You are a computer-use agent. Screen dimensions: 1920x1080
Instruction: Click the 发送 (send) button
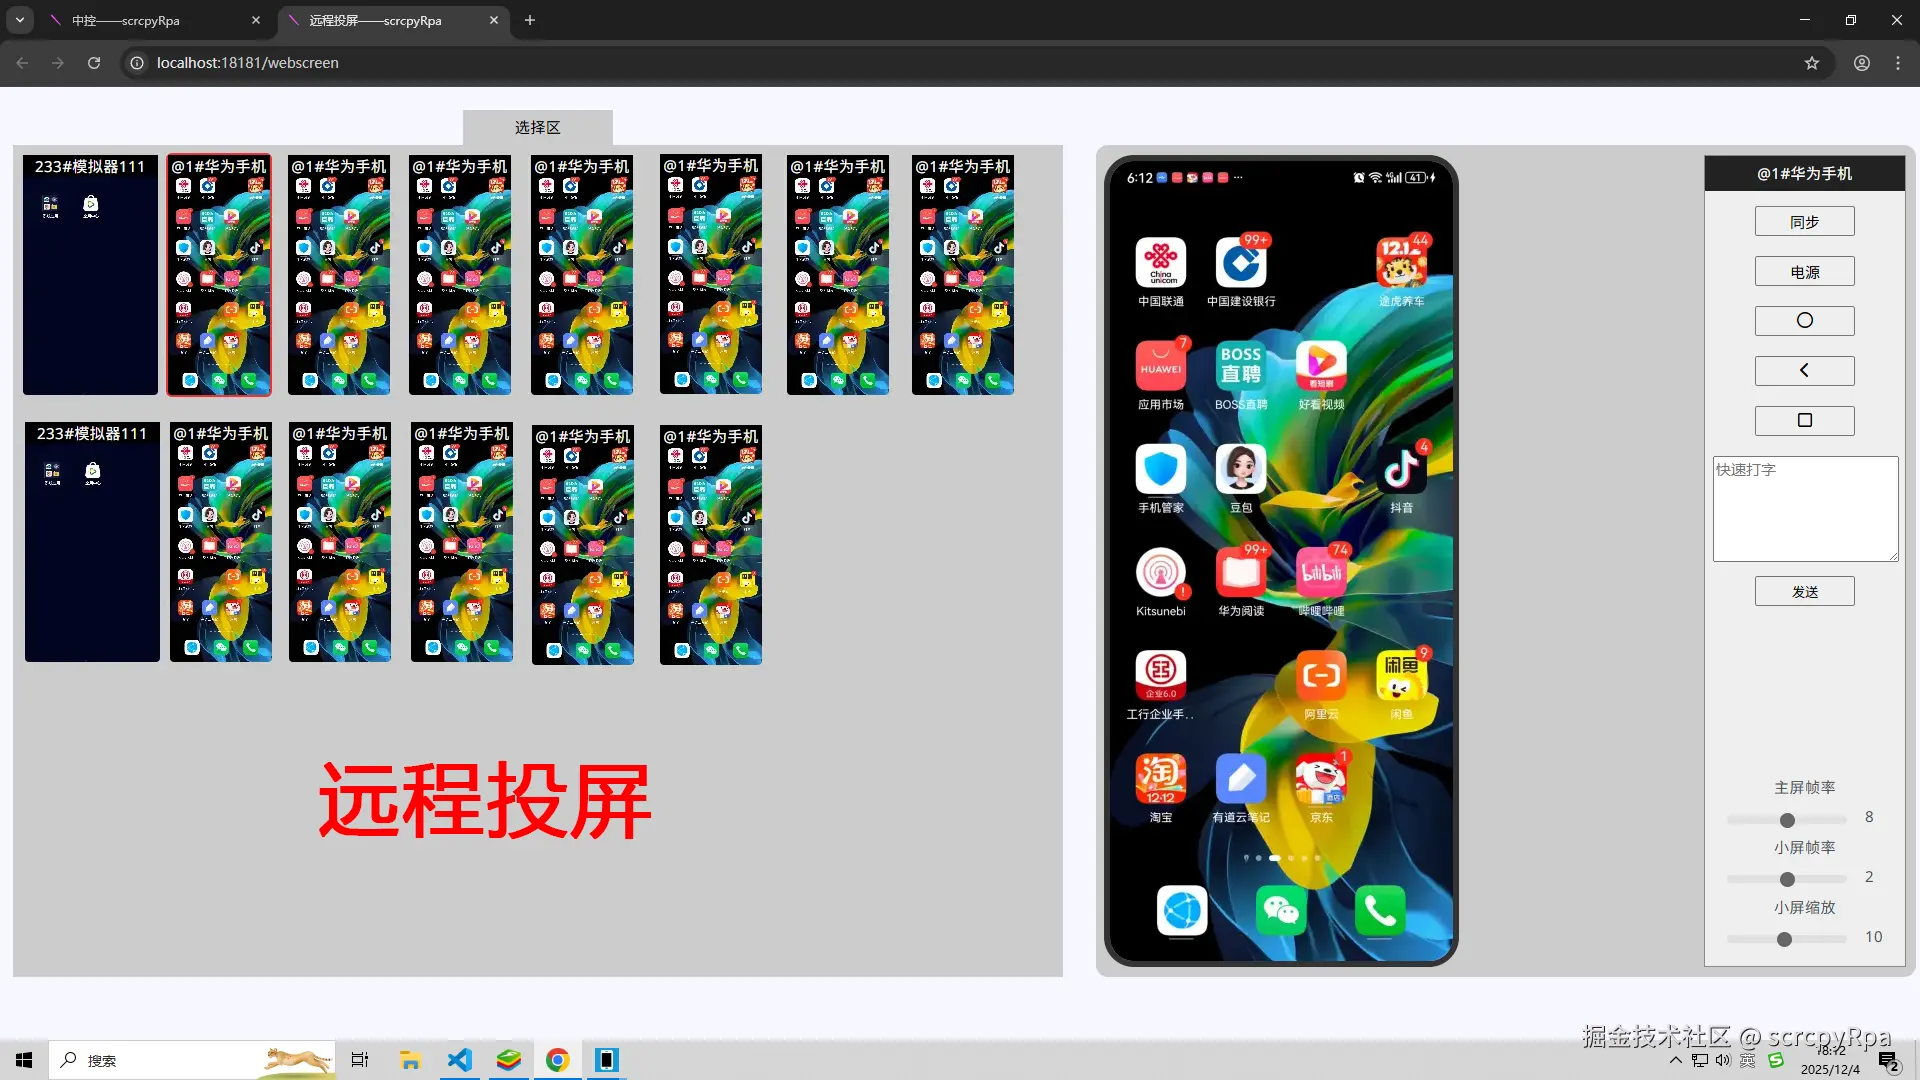point(1804,591)
